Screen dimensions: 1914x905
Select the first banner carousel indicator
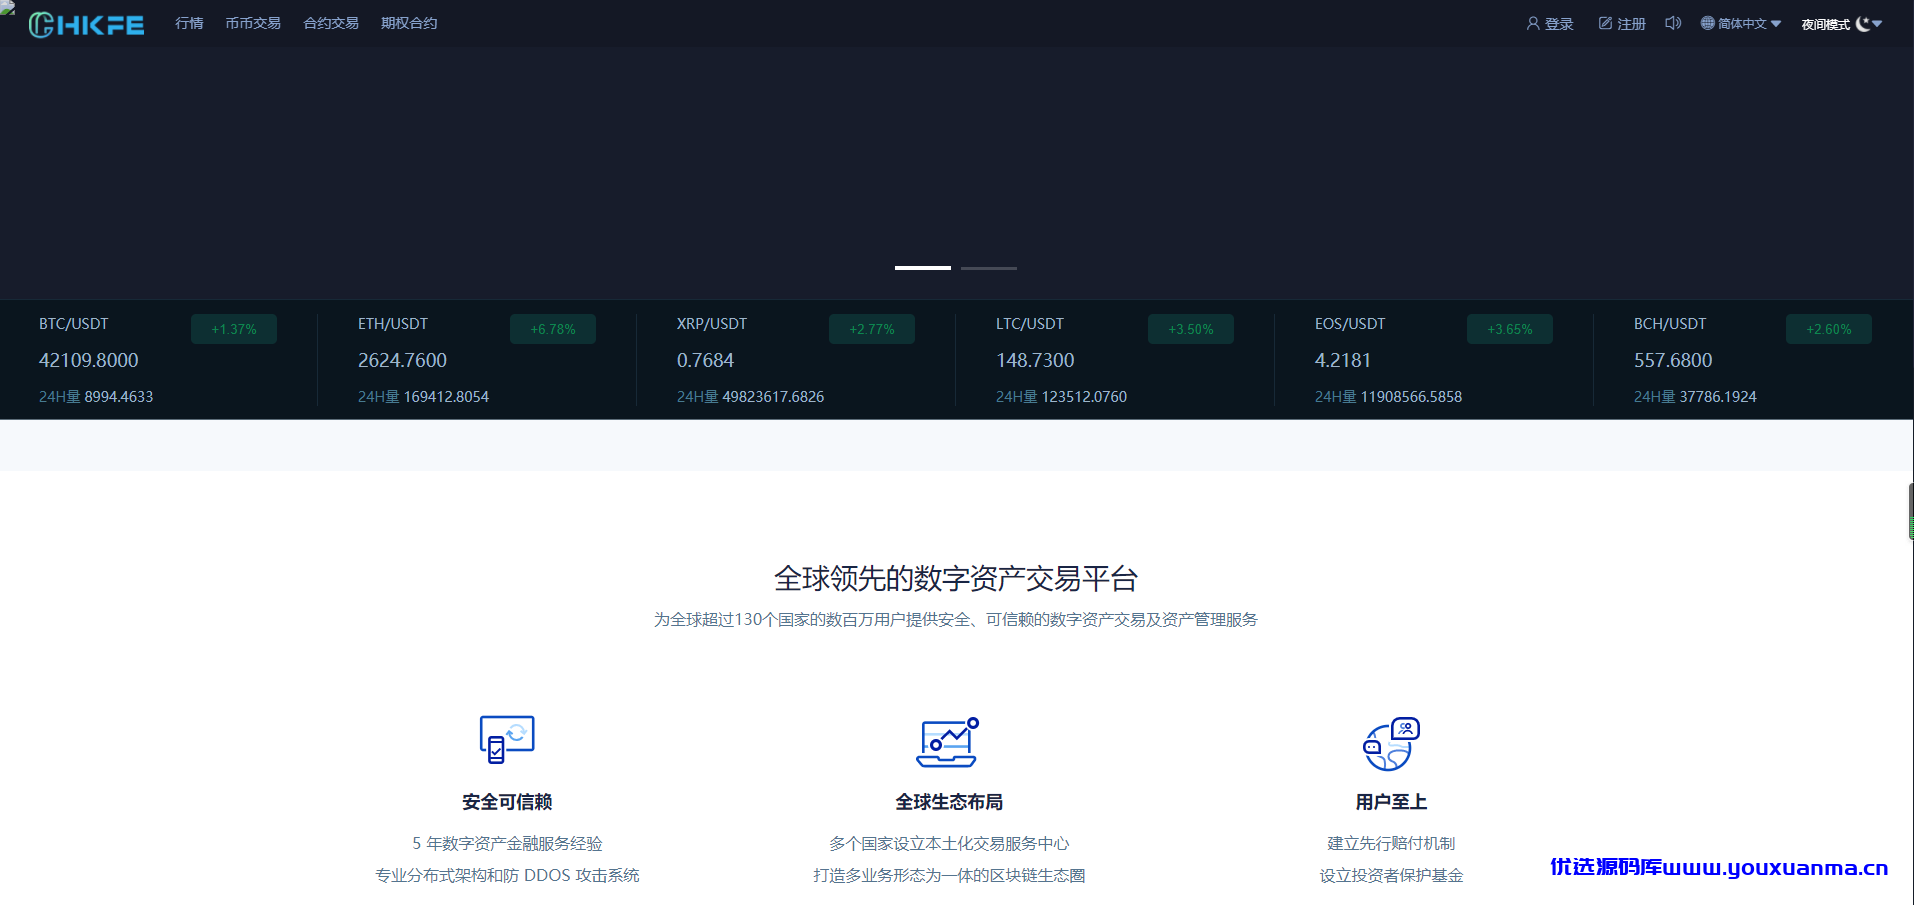(x=923, y=268)
